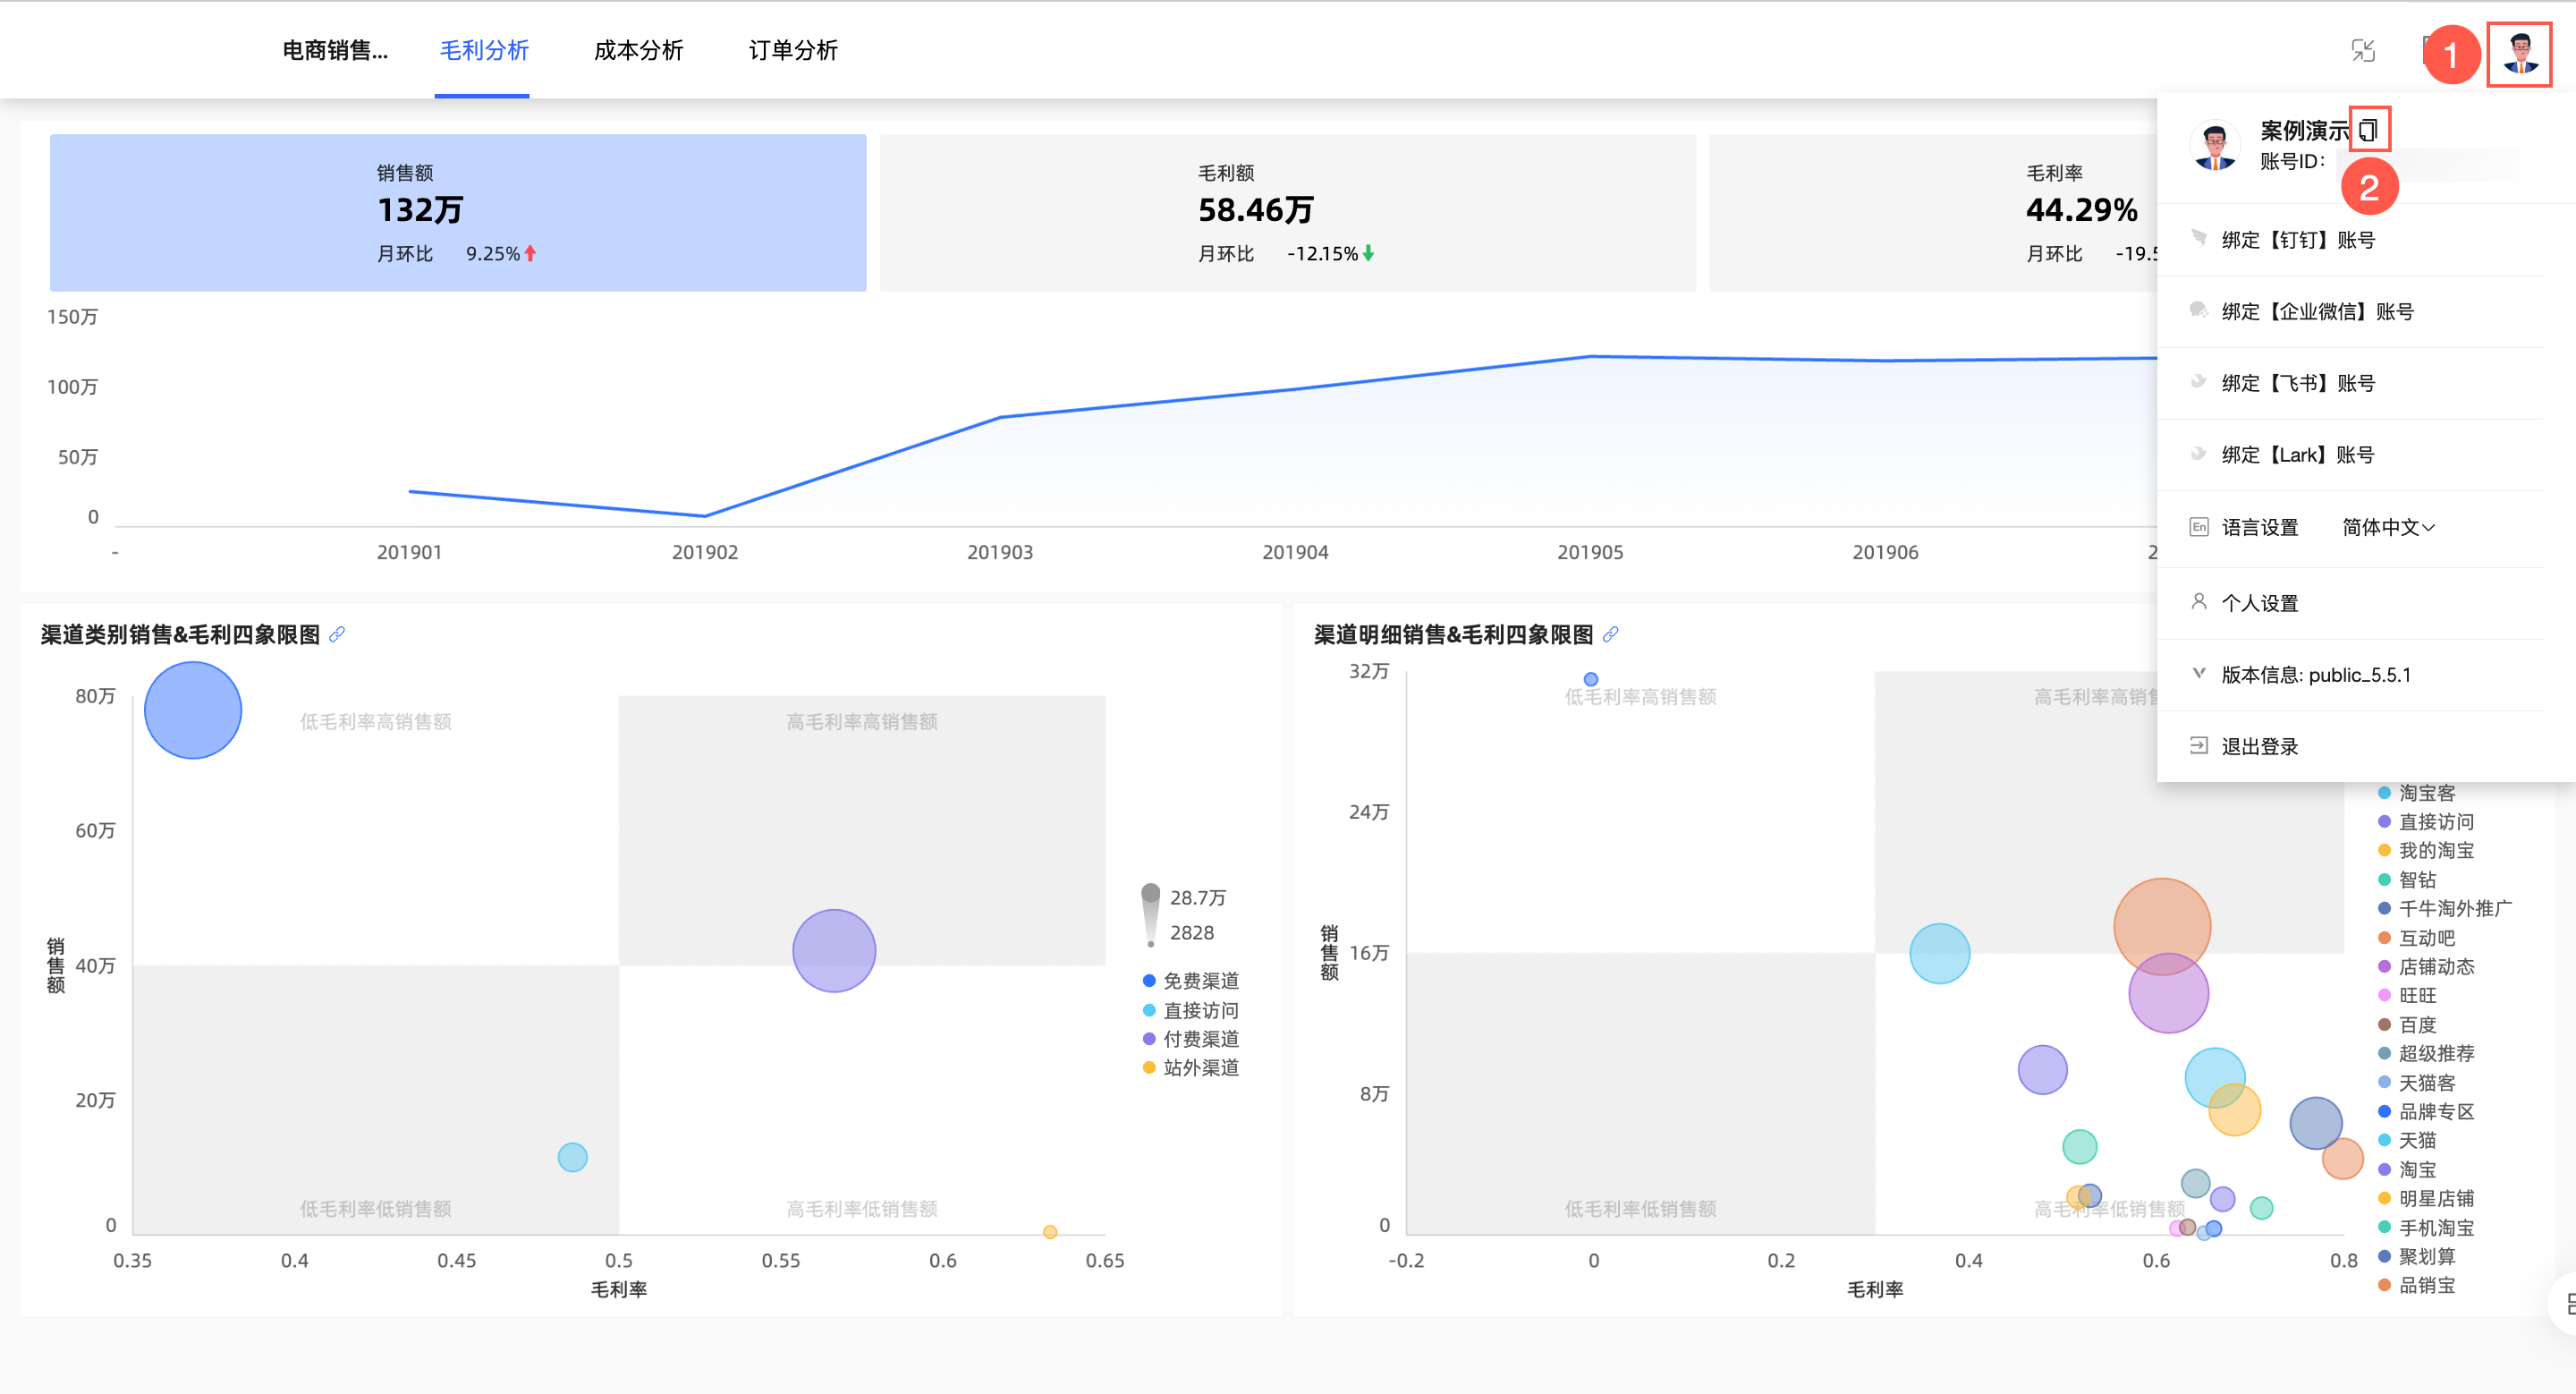Open link icon beside 渠道类别销售&毛利四象限图 title
This screenshot has width=2576, height=1394.
[337, 634]
